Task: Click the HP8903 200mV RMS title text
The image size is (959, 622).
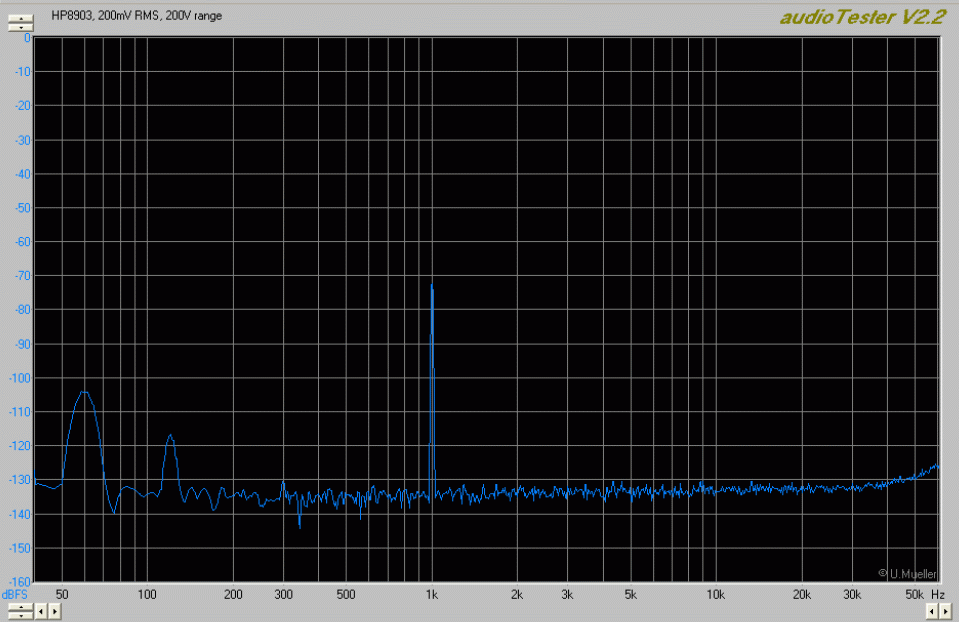Action: 137,17
